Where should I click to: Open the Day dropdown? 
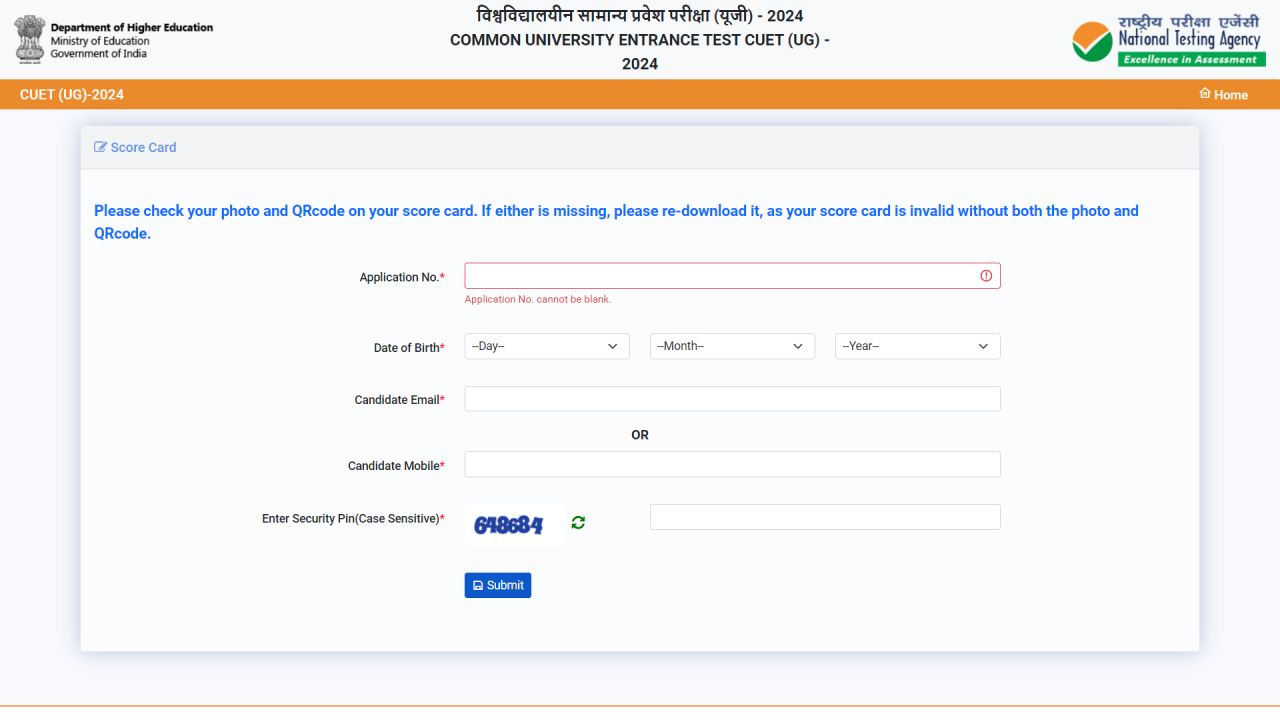tap(547, 346)
